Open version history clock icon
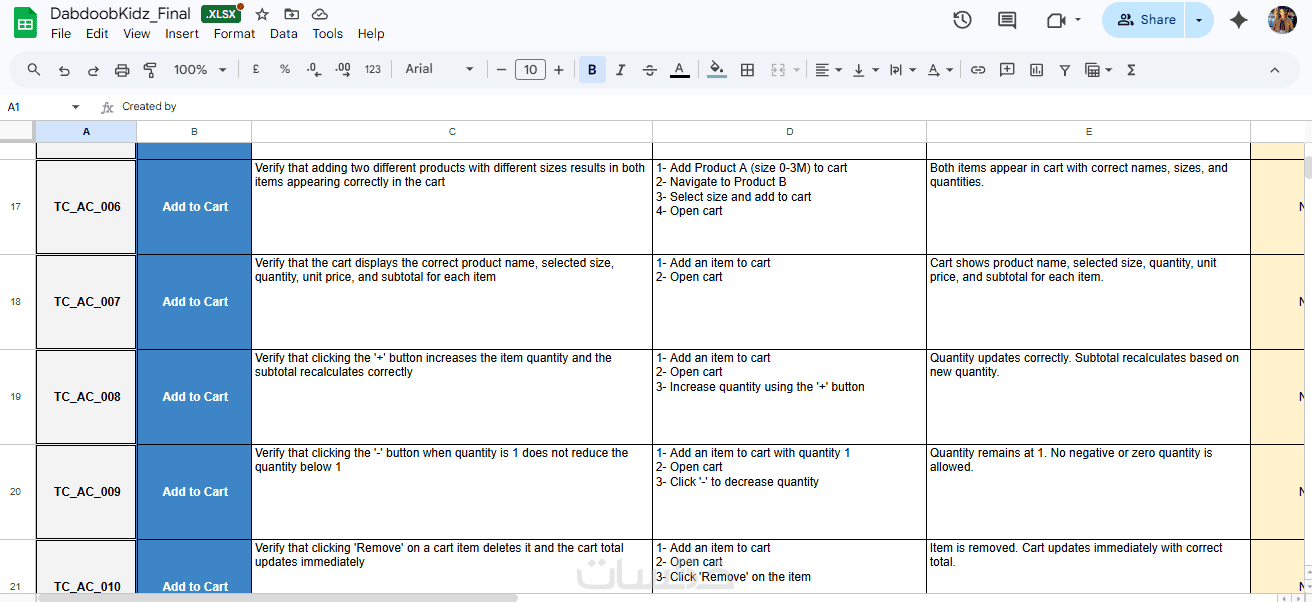This screenshot has height=602, width=1312. [x=962, y=20]
